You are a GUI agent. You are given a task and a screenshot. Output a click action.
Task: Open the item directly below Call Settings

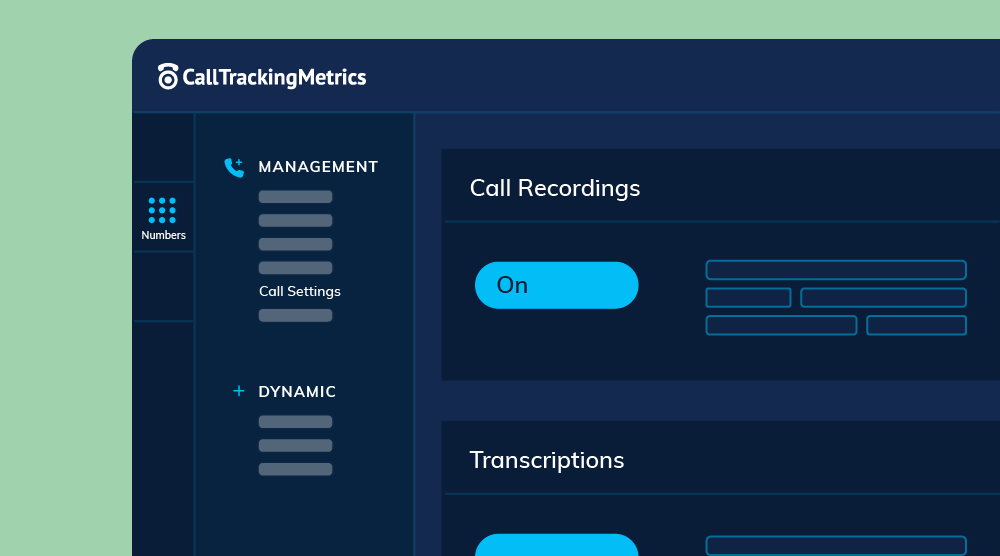tap(295, 316)
